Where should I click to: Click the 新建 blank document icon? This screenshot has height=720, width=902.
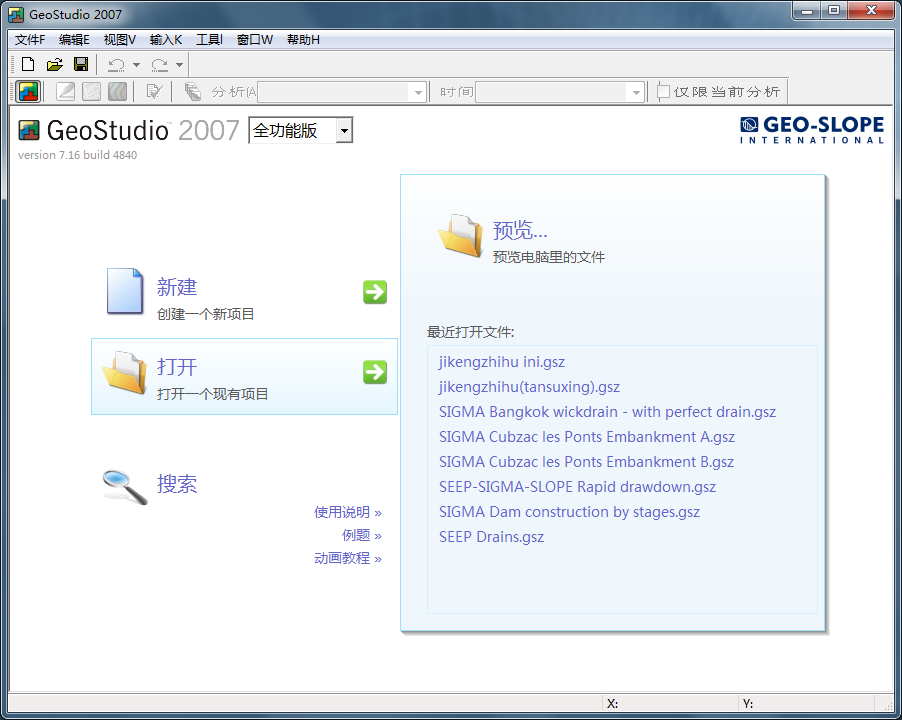(x=125, y=291)
